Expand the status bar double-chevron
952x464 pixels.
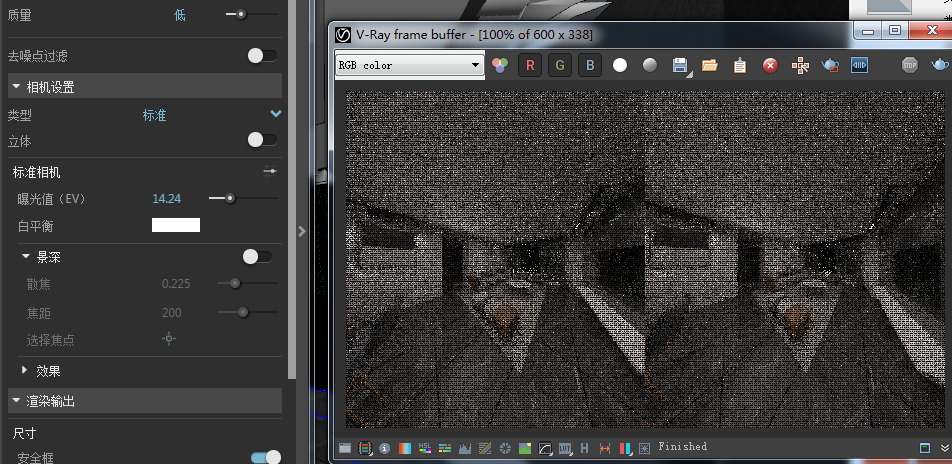(945, 448)
